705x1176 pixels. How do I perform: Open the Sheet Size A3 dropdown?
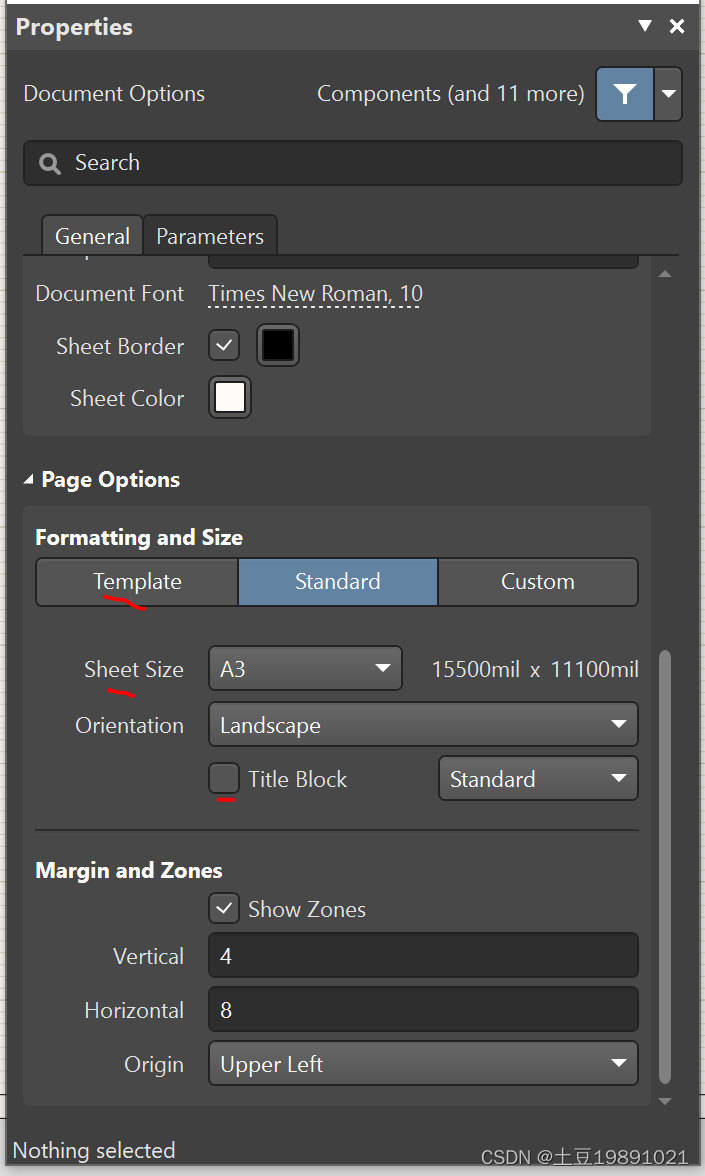pyautogui.click(x=305, y=669)
